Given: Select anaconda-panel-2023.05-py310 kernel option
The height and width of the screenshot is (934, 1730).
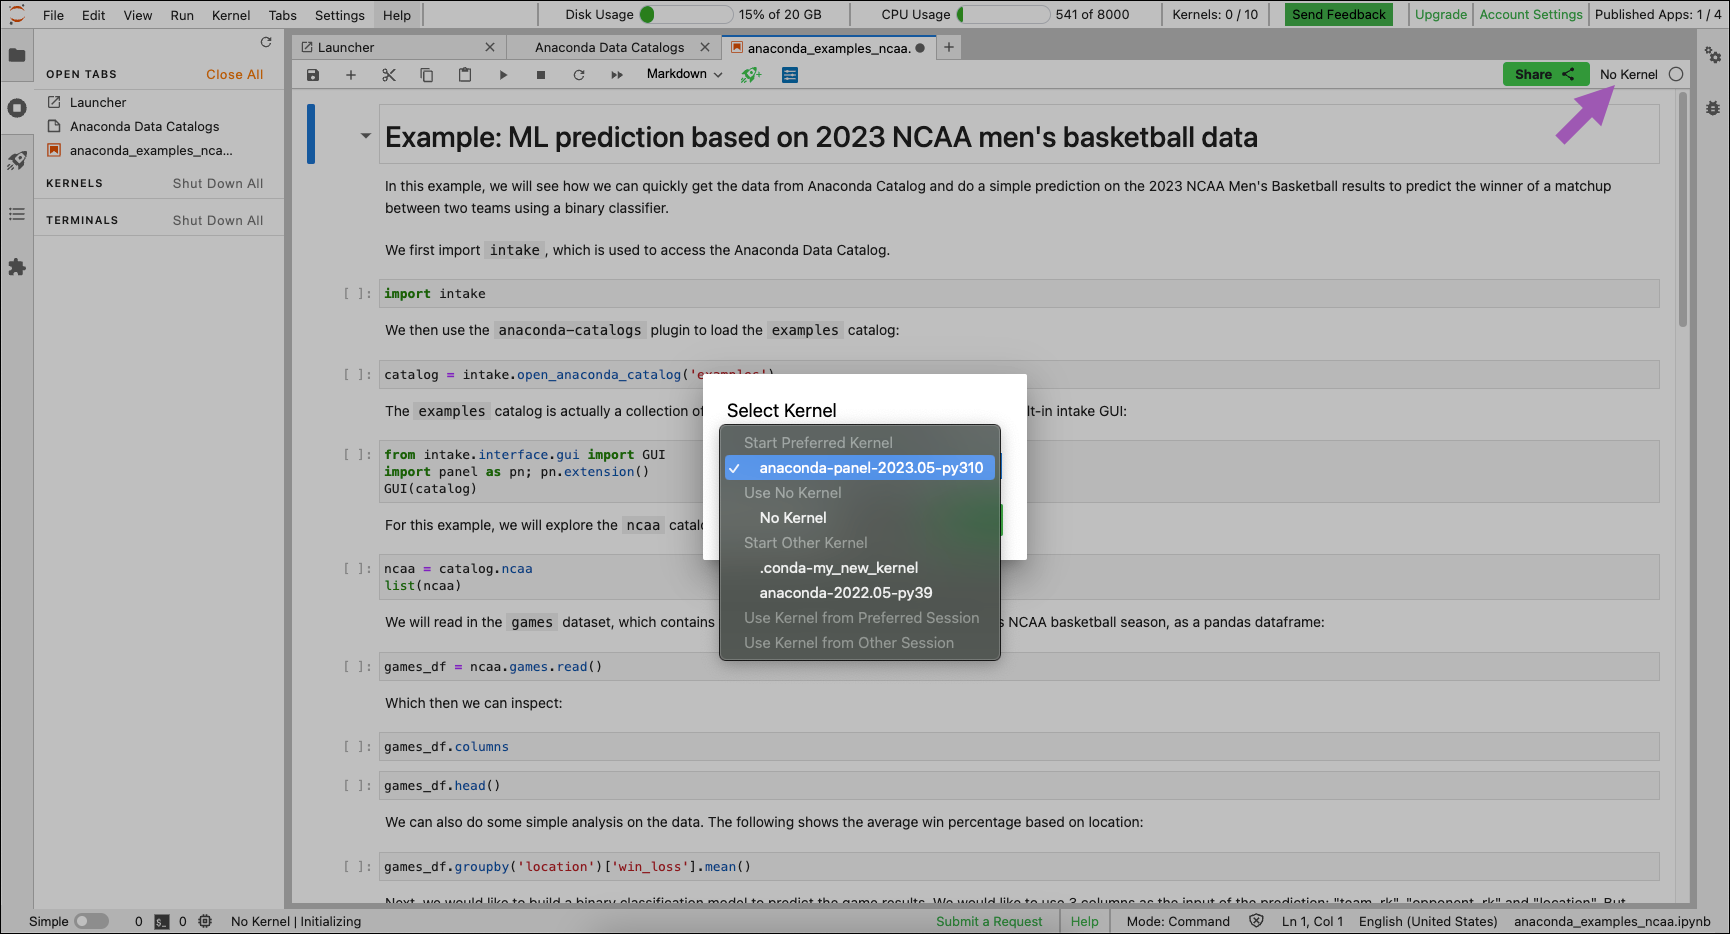Looking at the screenshot, I should point(860,468).
